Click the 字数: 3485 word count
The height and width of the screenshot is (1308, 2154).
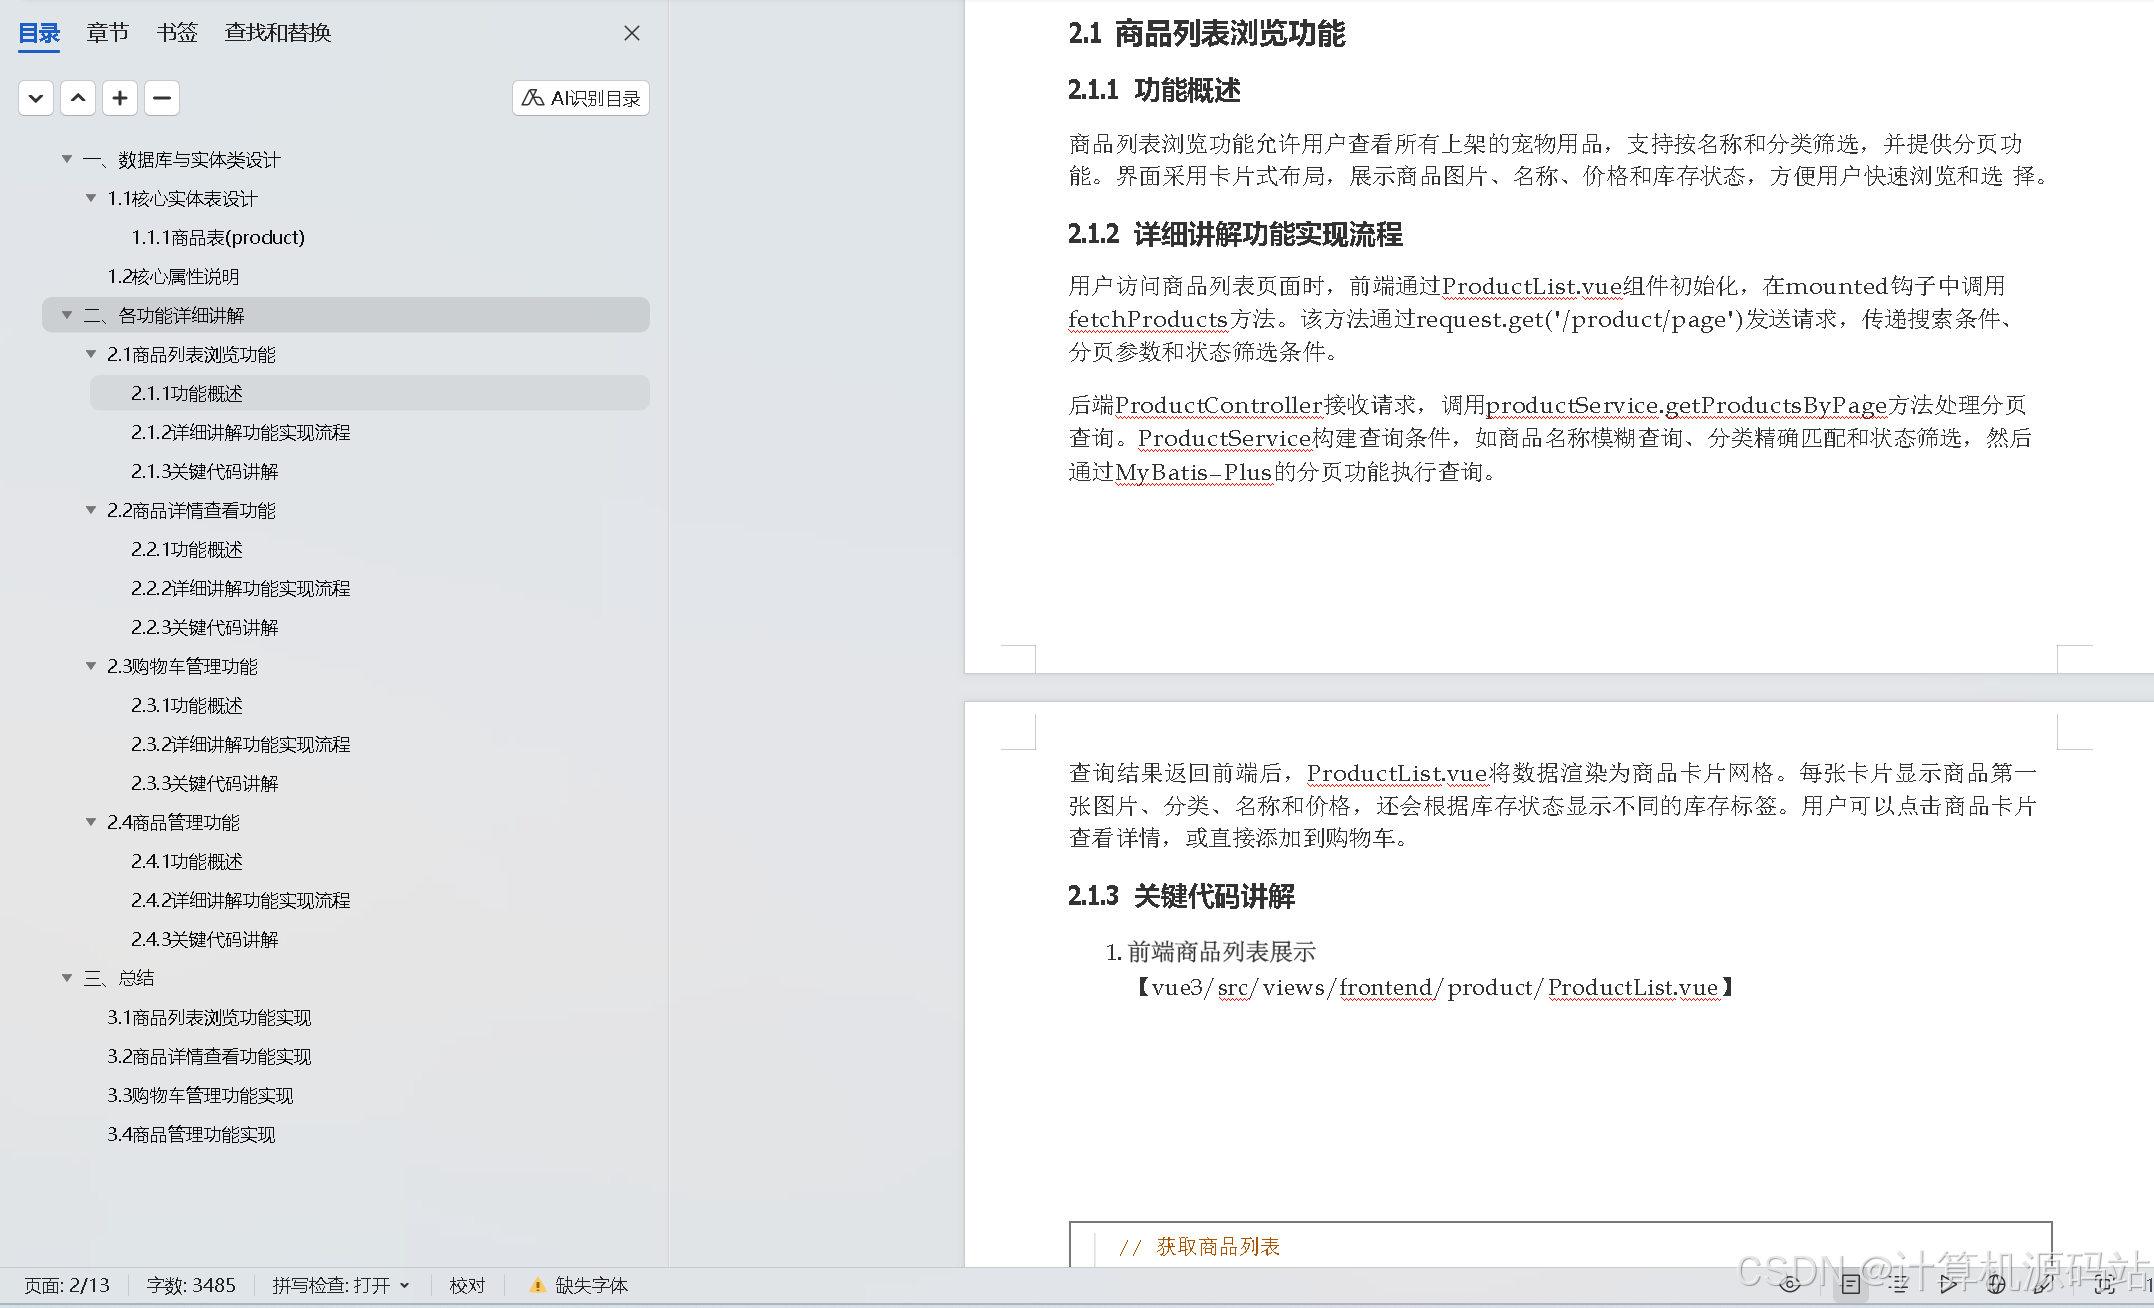(191, 1285)
